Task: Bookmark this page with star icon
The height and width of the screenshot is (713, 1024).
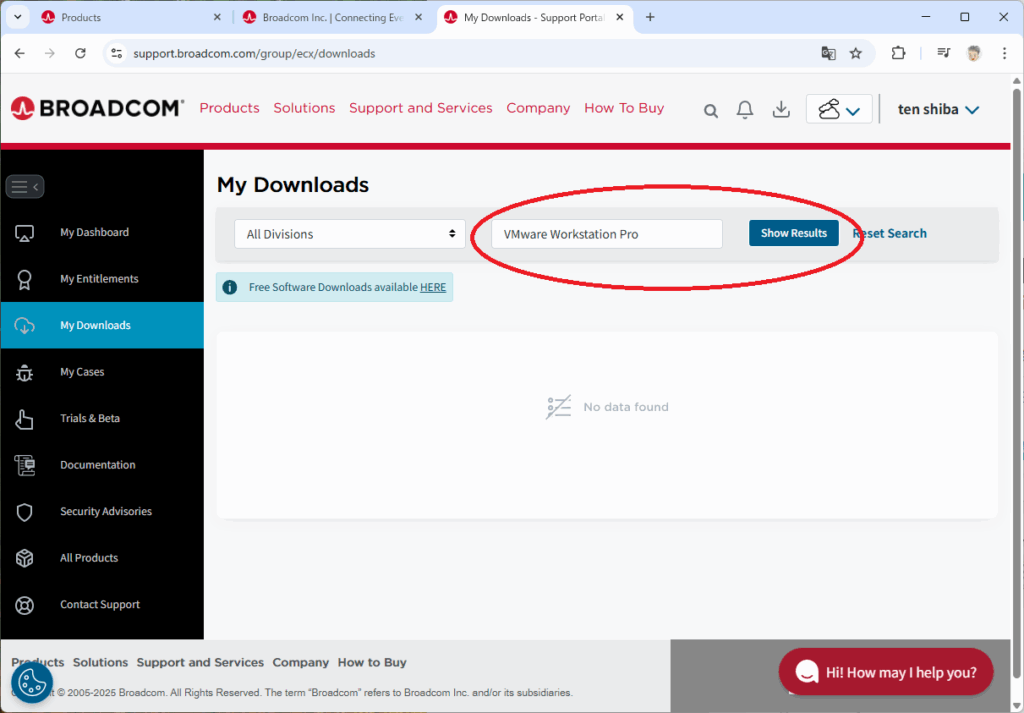Action: coord(856,53)
